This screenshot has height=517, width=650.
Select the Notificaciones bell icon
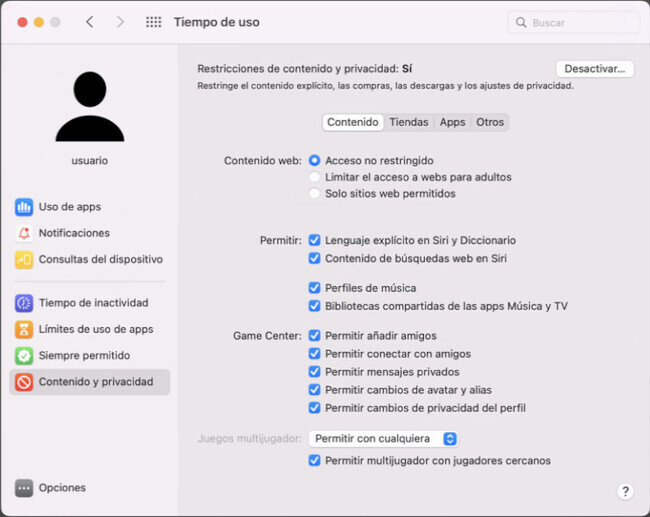coord(24,233)
